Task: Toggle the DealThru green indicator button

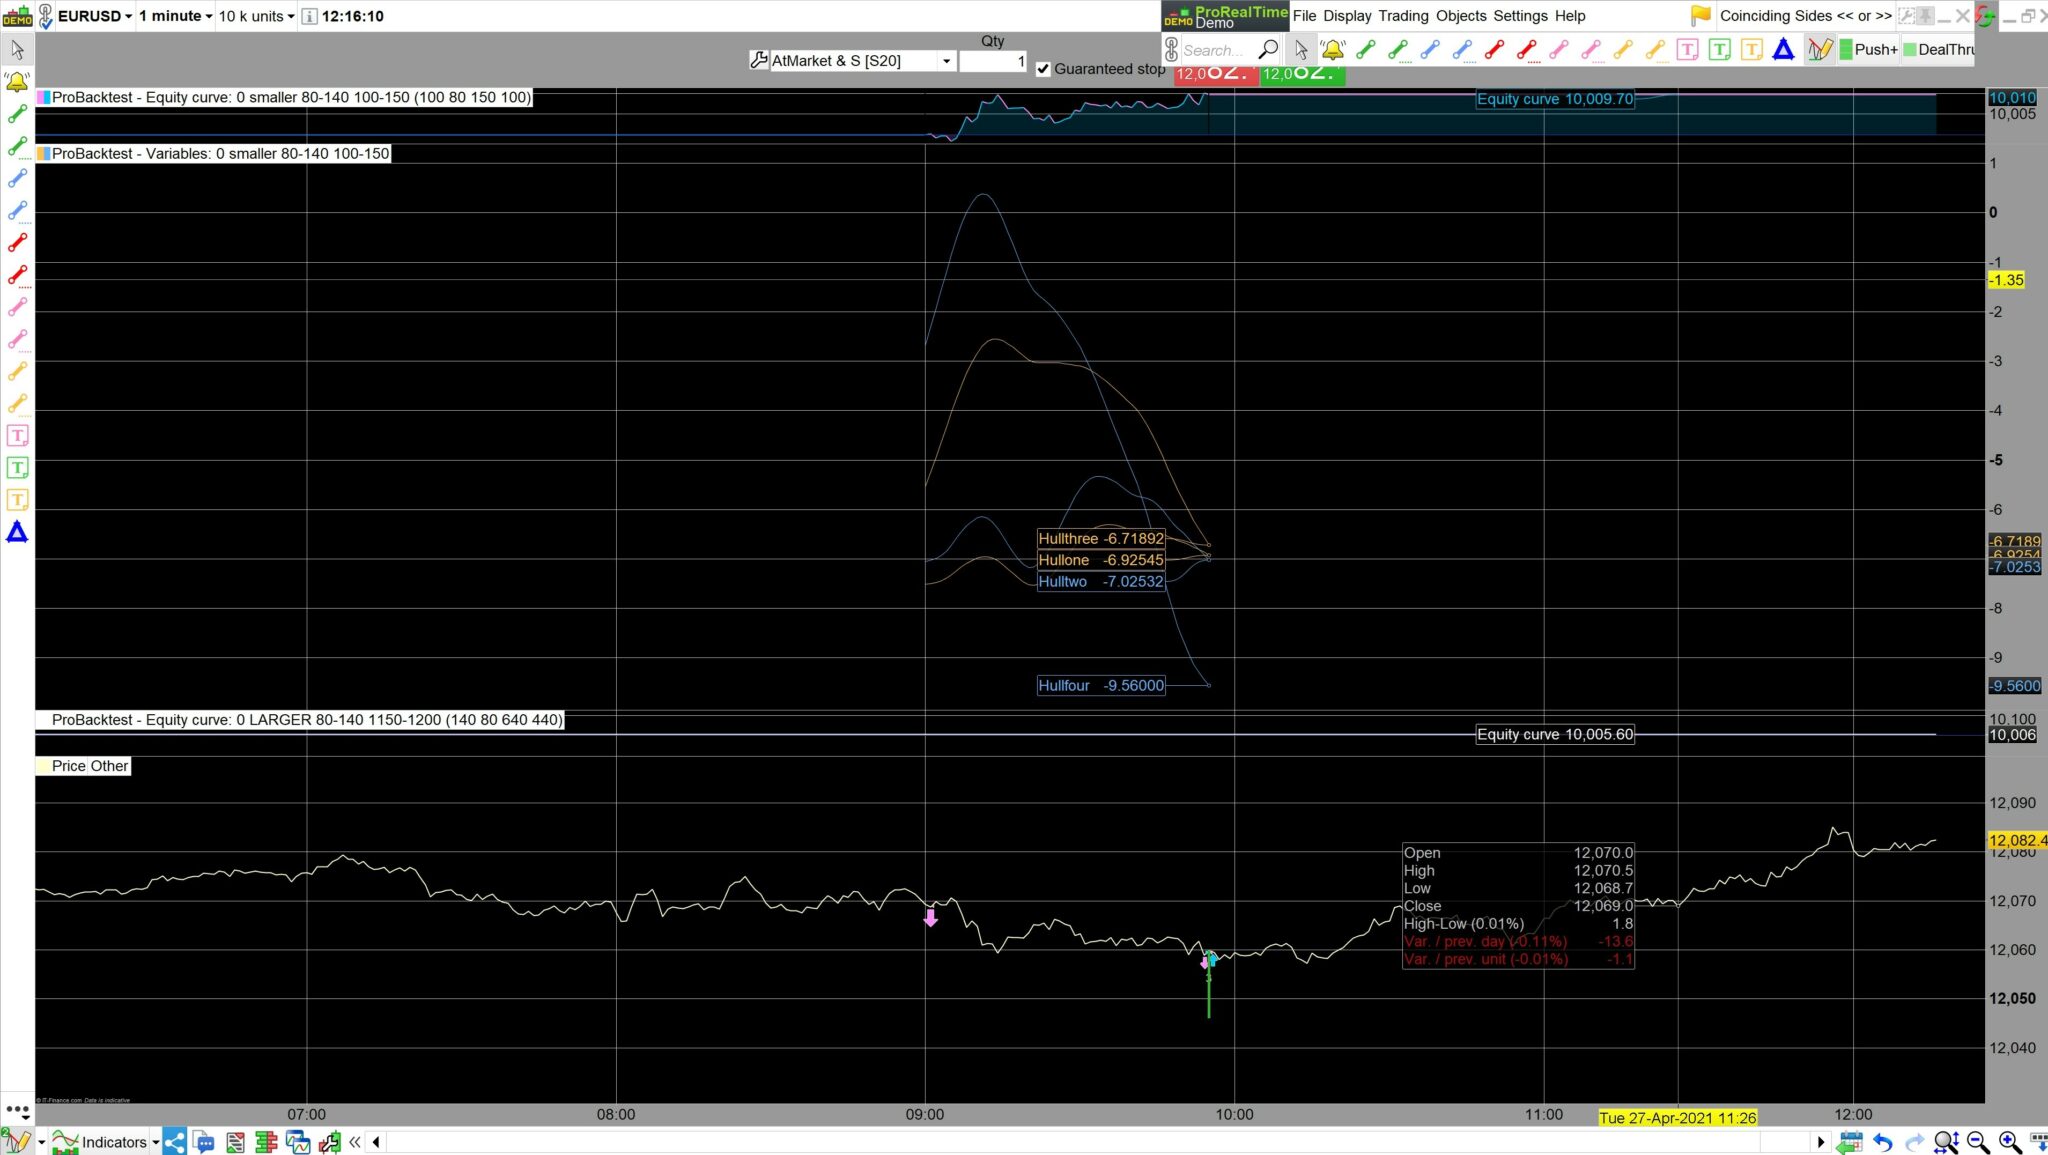Action: (x=1938, y=49)
